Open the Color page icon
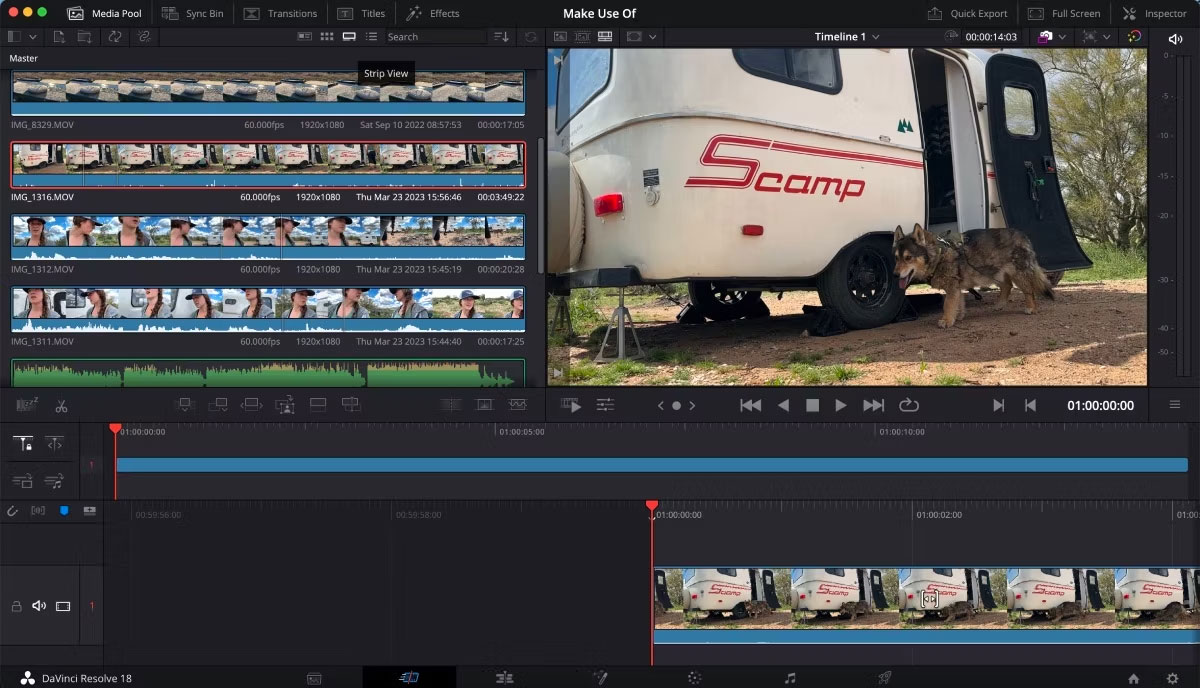The image size is (1200, 688). pyautogui.click(x=695, y=678)
